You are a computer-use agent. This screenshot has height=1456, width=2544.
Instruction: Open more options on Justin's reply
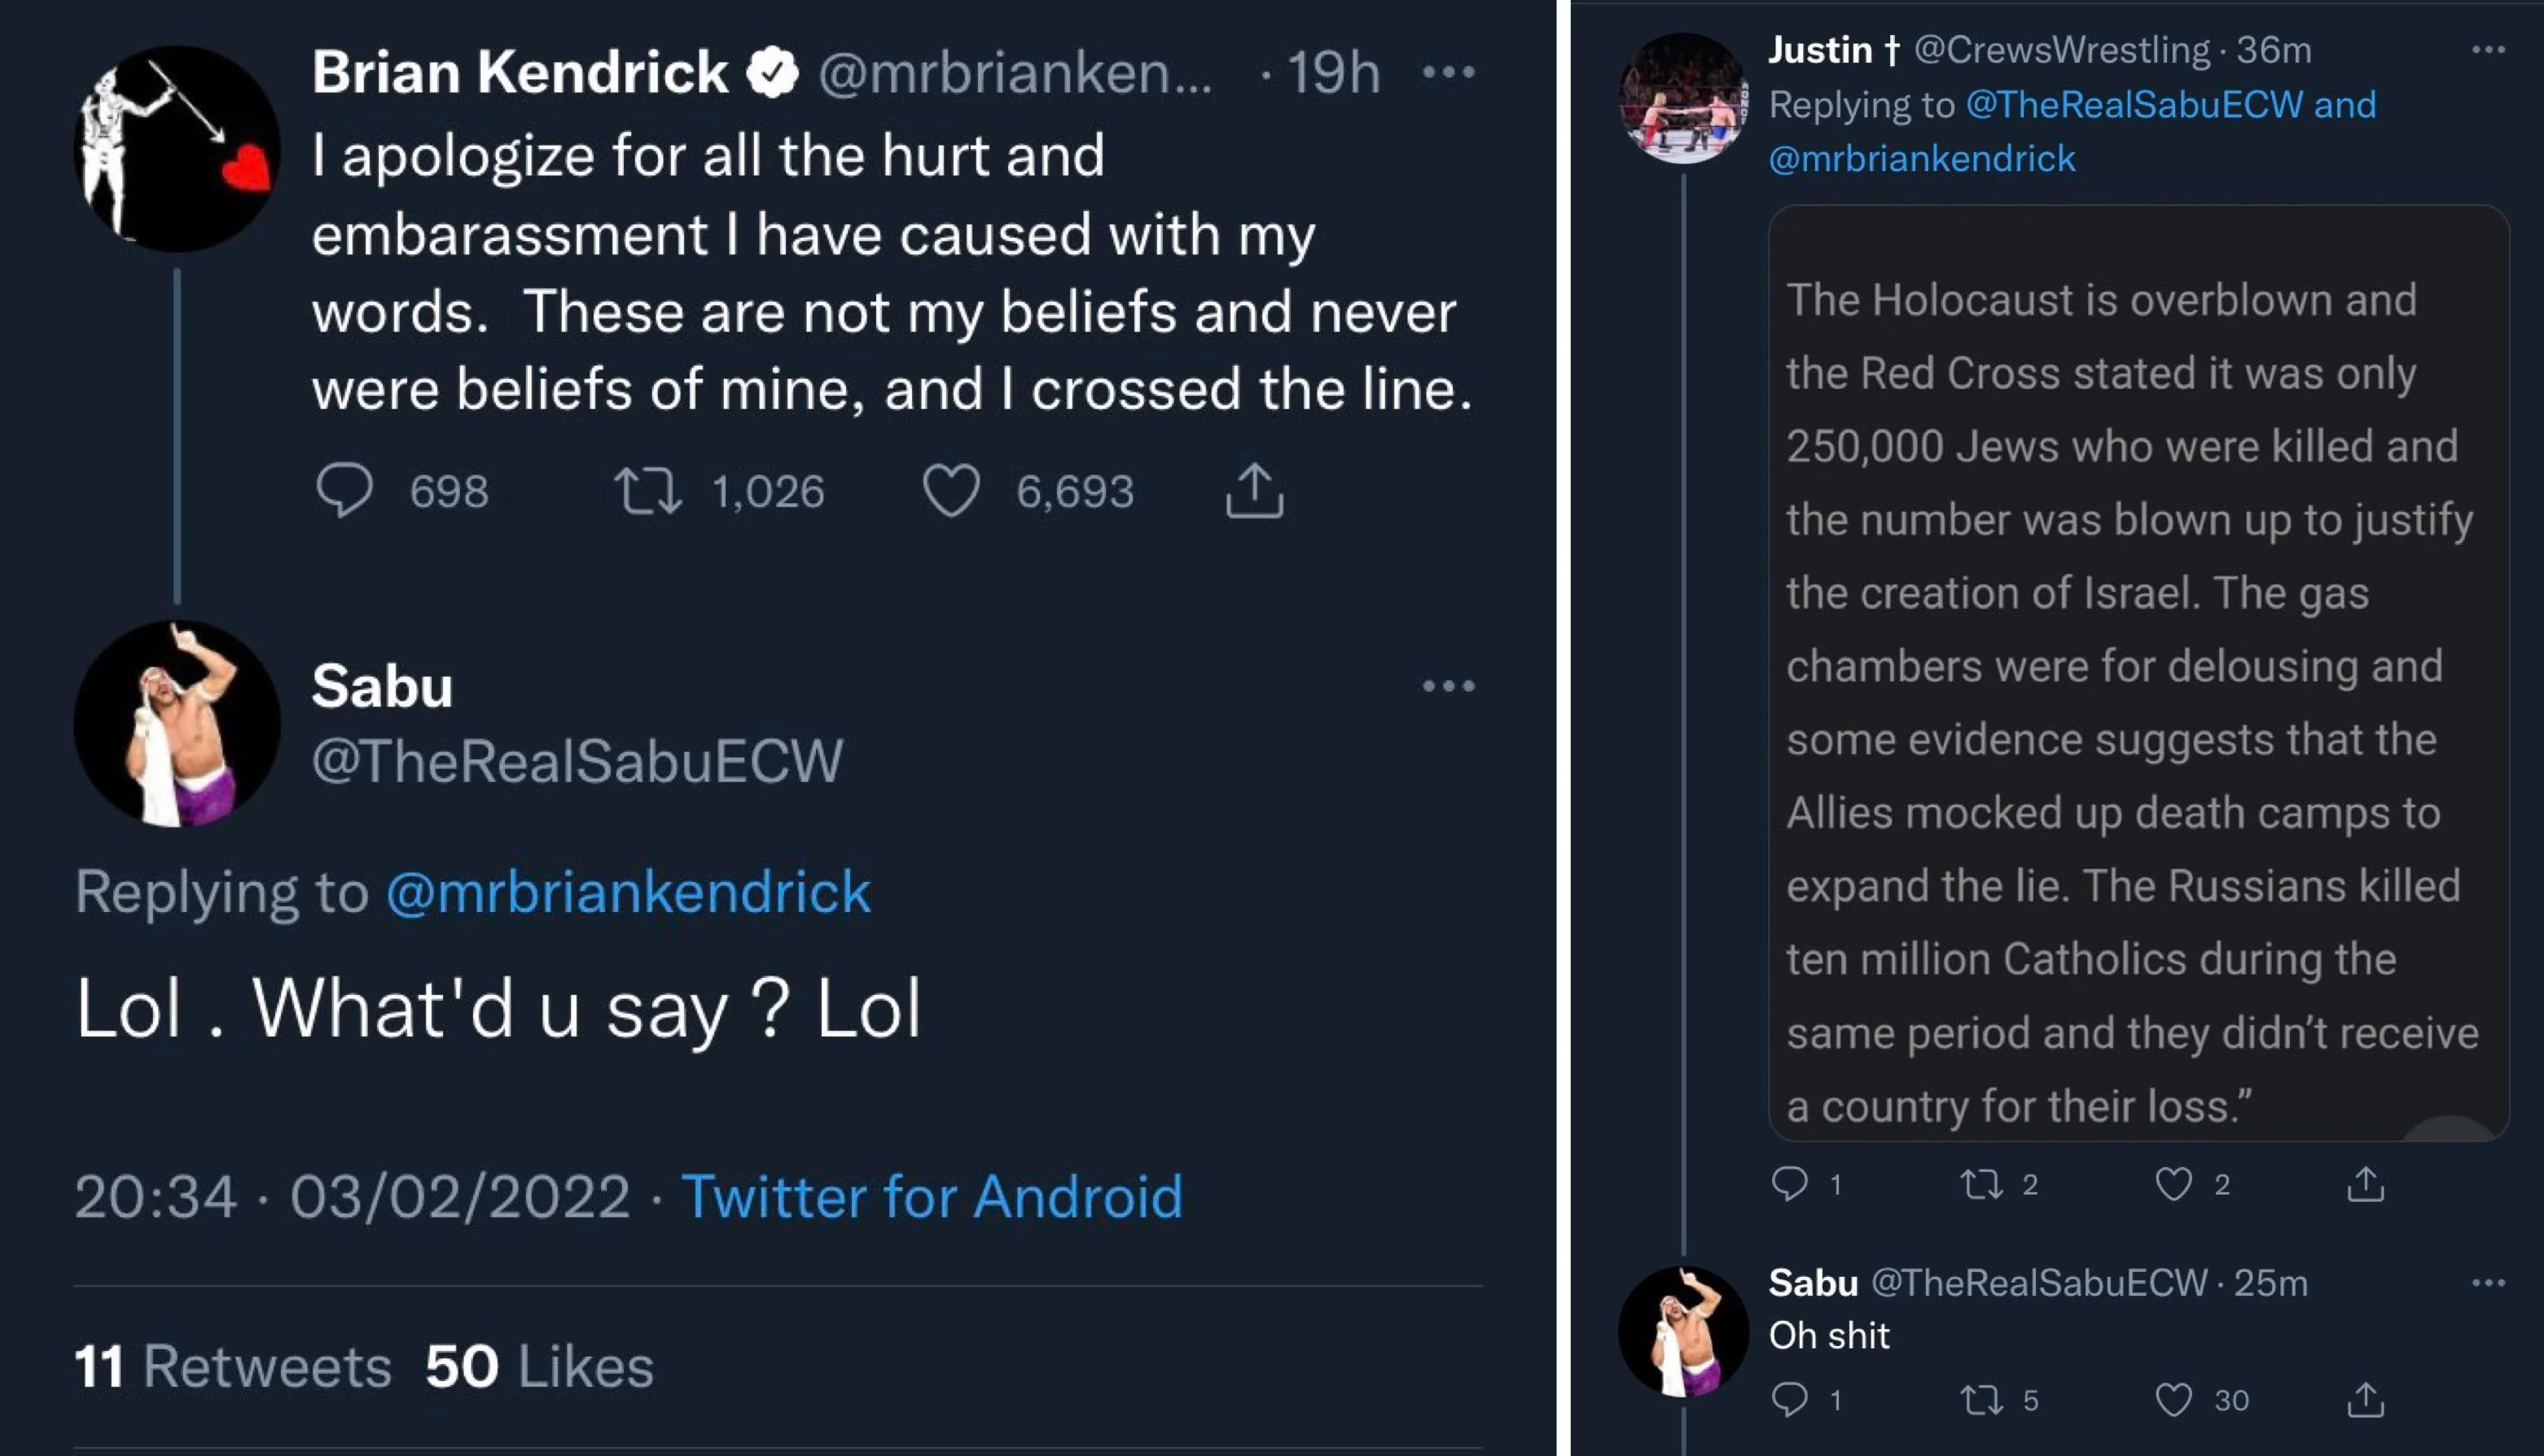point(2488,50)
